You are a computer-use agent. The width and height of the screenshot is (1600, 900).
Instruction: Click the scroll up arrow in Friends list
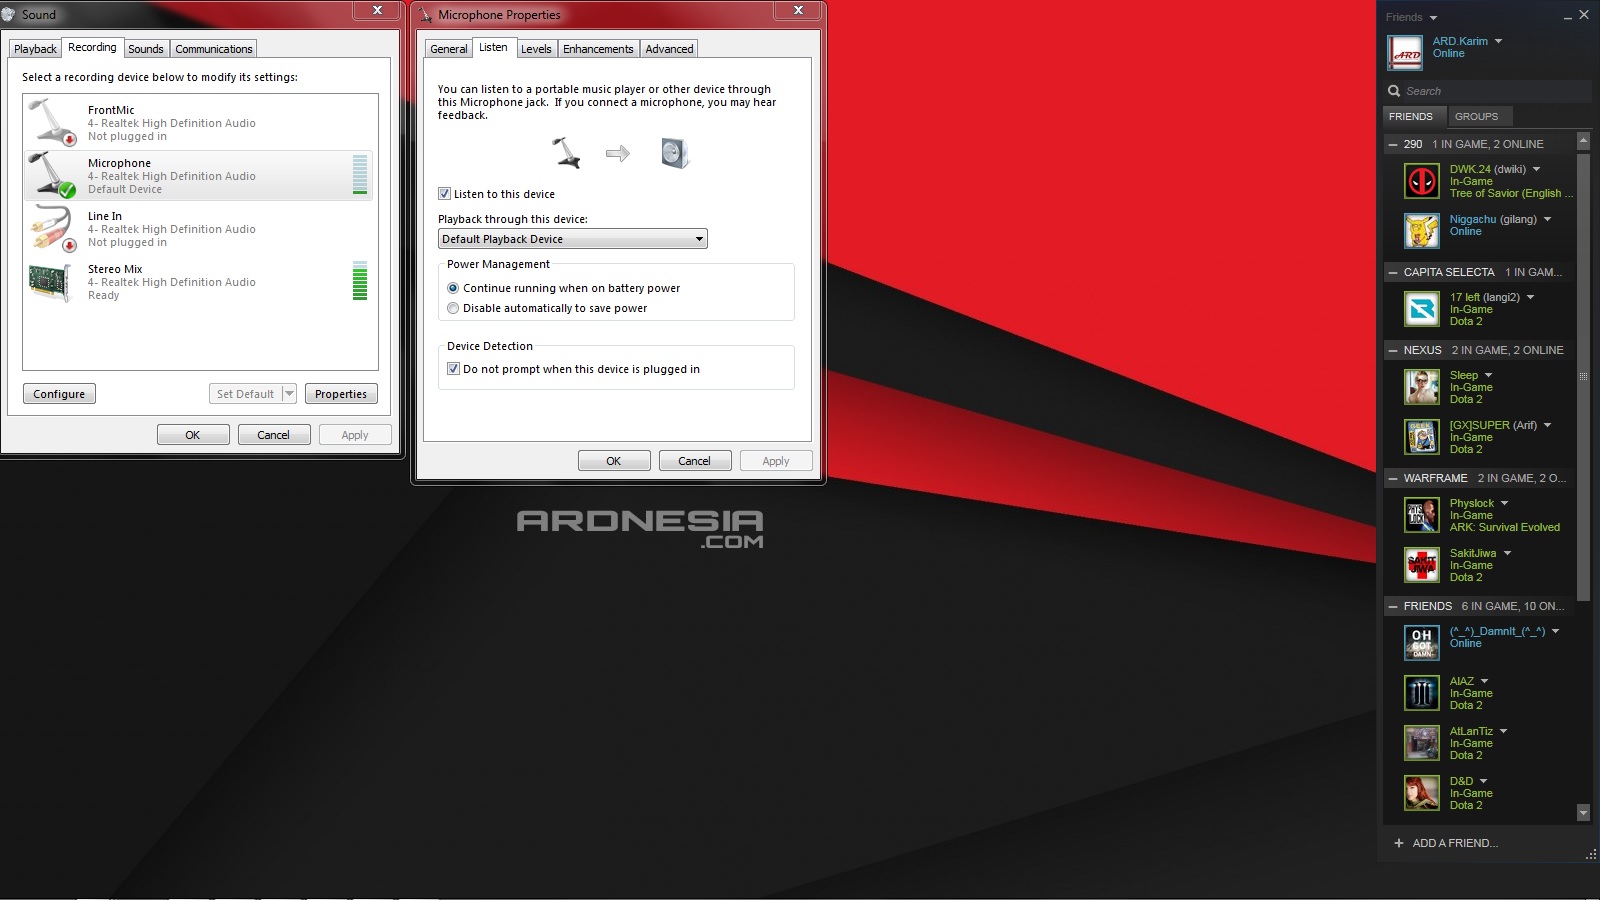(1583, 142)
